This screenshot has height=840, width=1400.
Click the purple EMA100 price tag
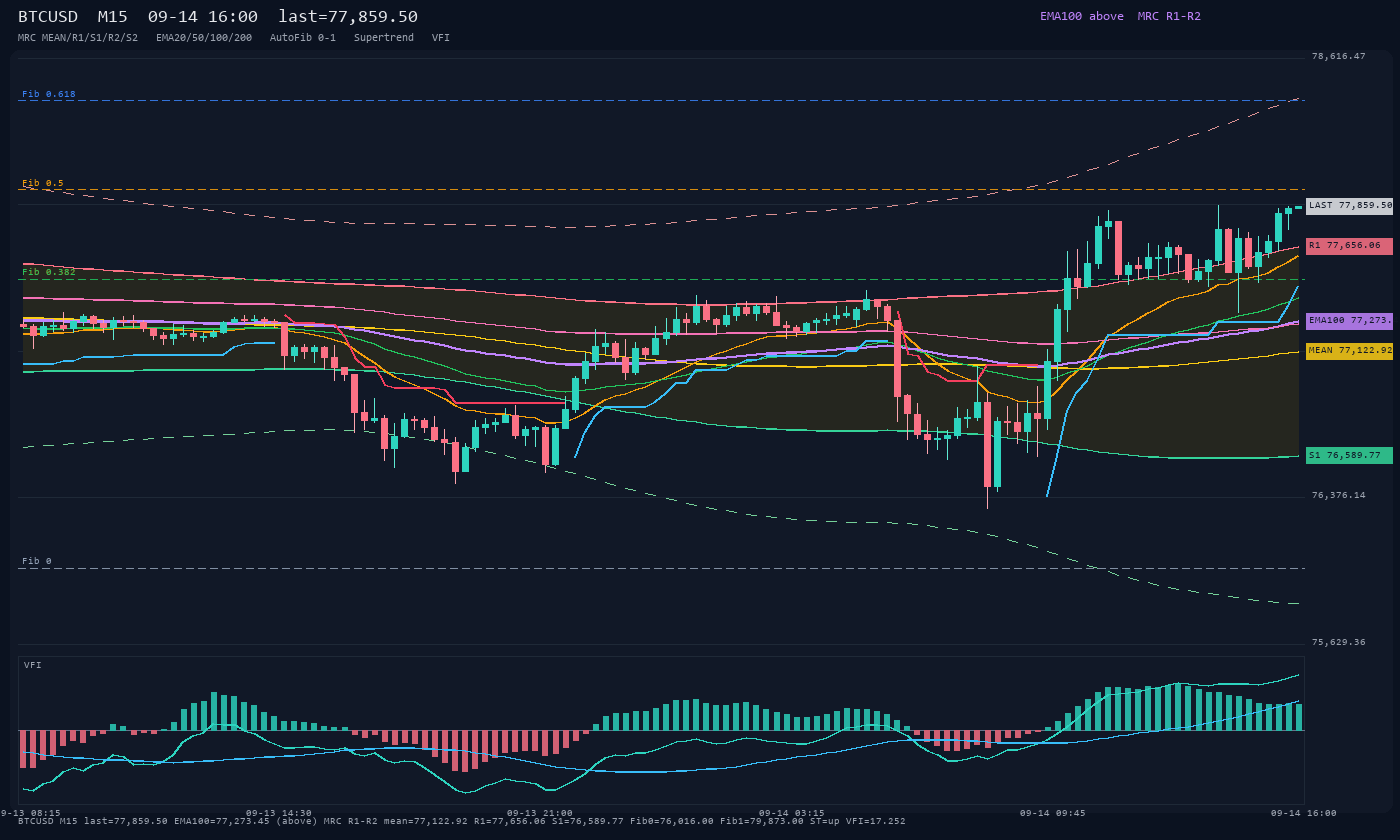tap(1349, 321)
